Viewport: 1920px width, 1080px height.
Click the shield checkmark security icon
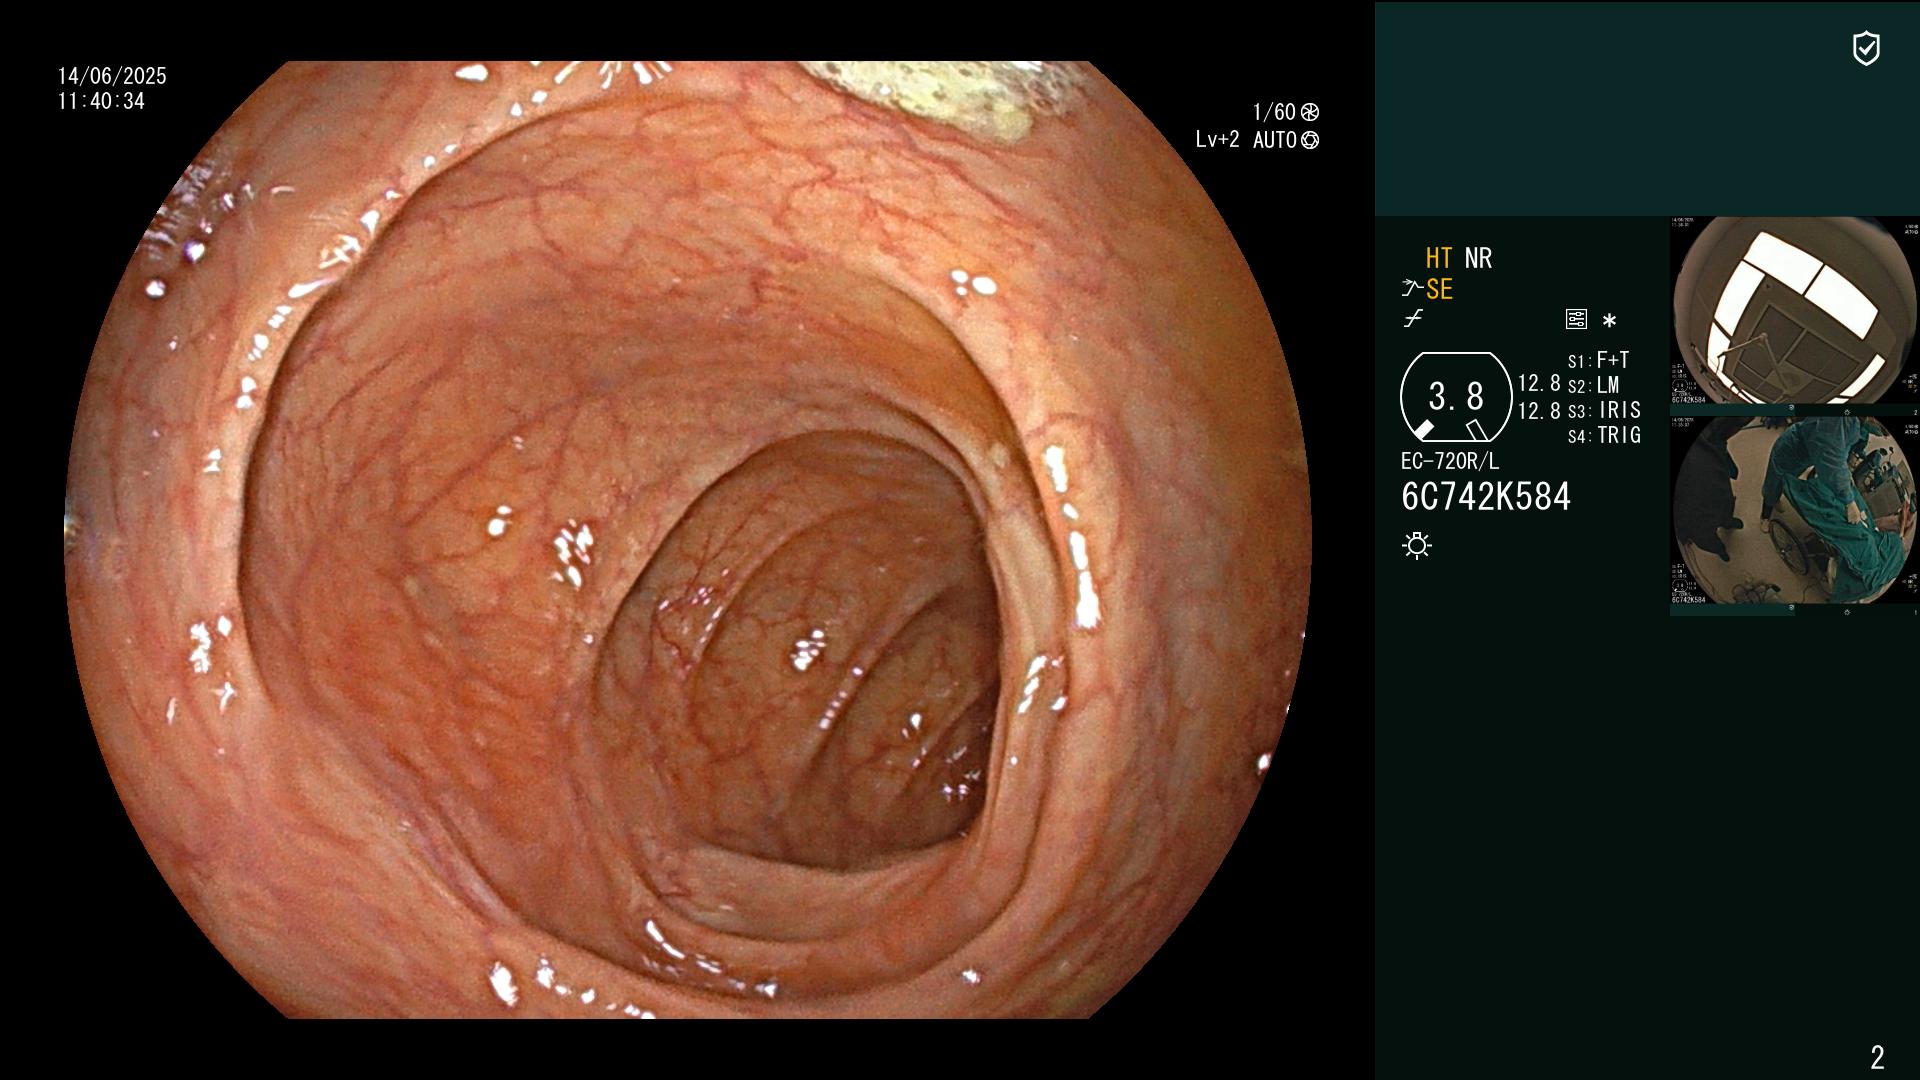[x=1866, y=48]
